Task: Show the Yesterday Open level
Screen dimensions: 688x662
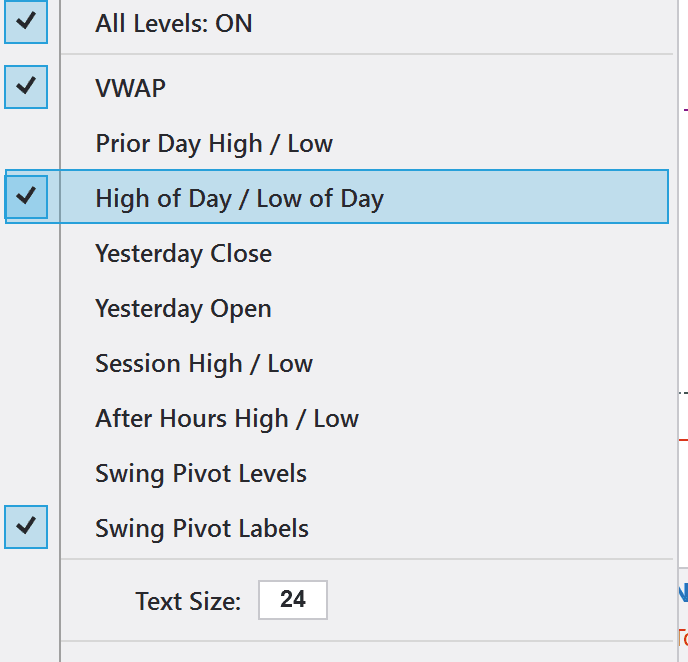Action: coord(183,308)
